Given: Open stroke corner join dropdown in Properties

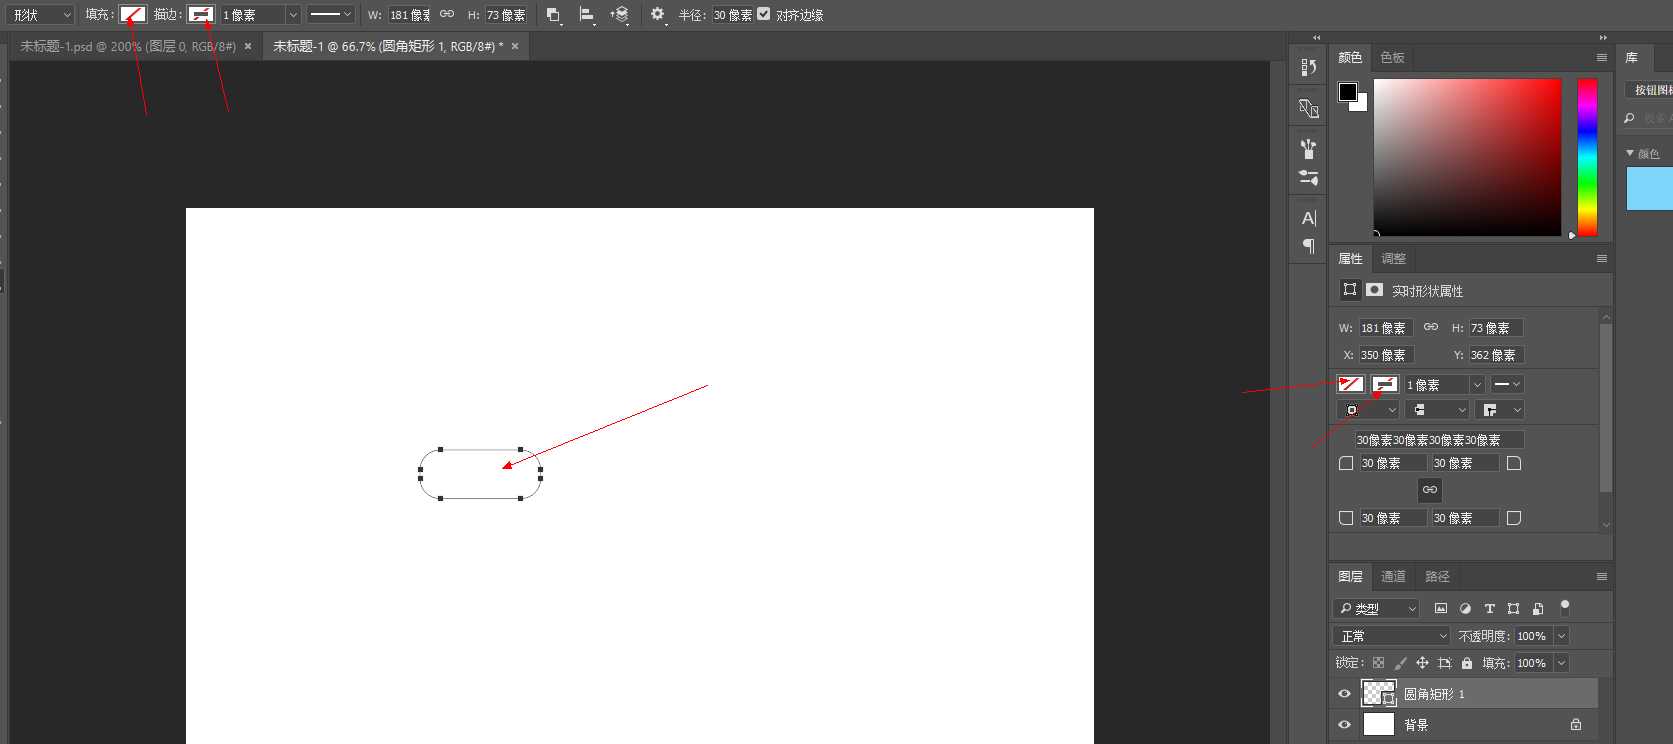Looking at the screenshot, I should point(1499,410).
